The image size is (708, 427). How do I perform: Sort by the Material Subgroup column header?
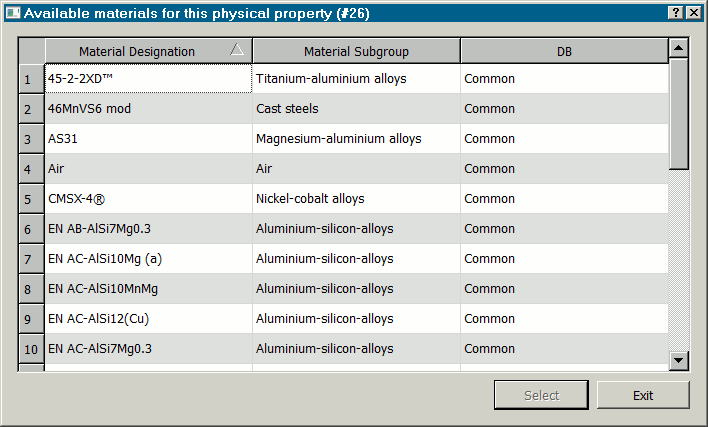356,51
